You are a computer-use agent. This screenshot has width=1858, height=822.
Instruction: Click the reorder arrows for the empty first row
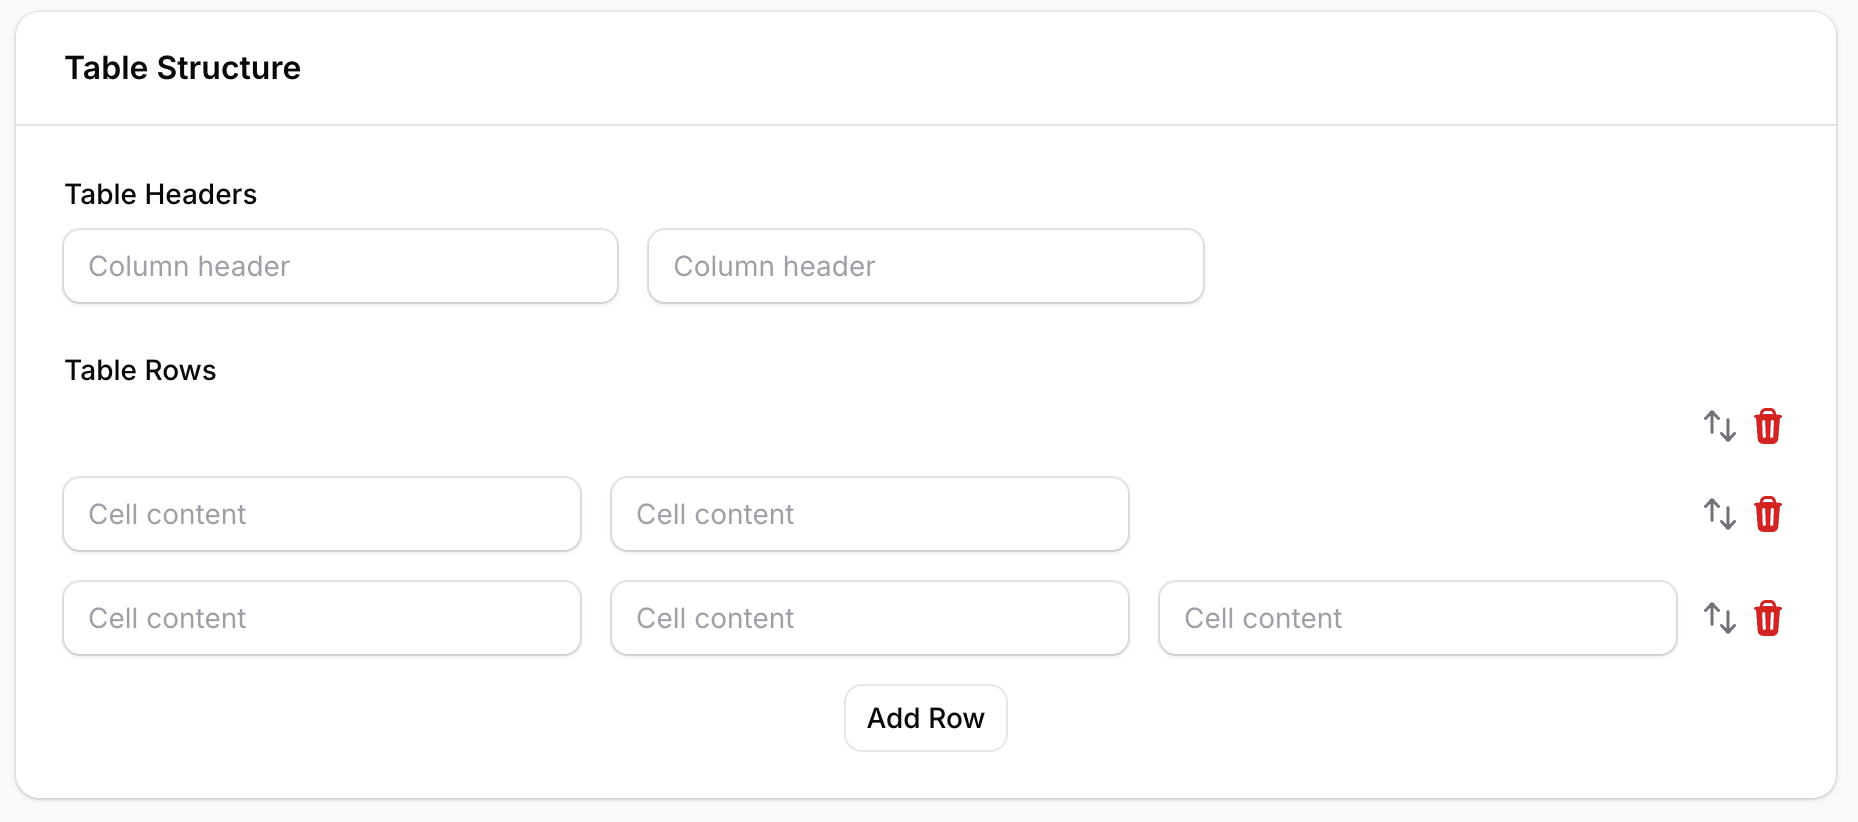[x=1719, y=426]
